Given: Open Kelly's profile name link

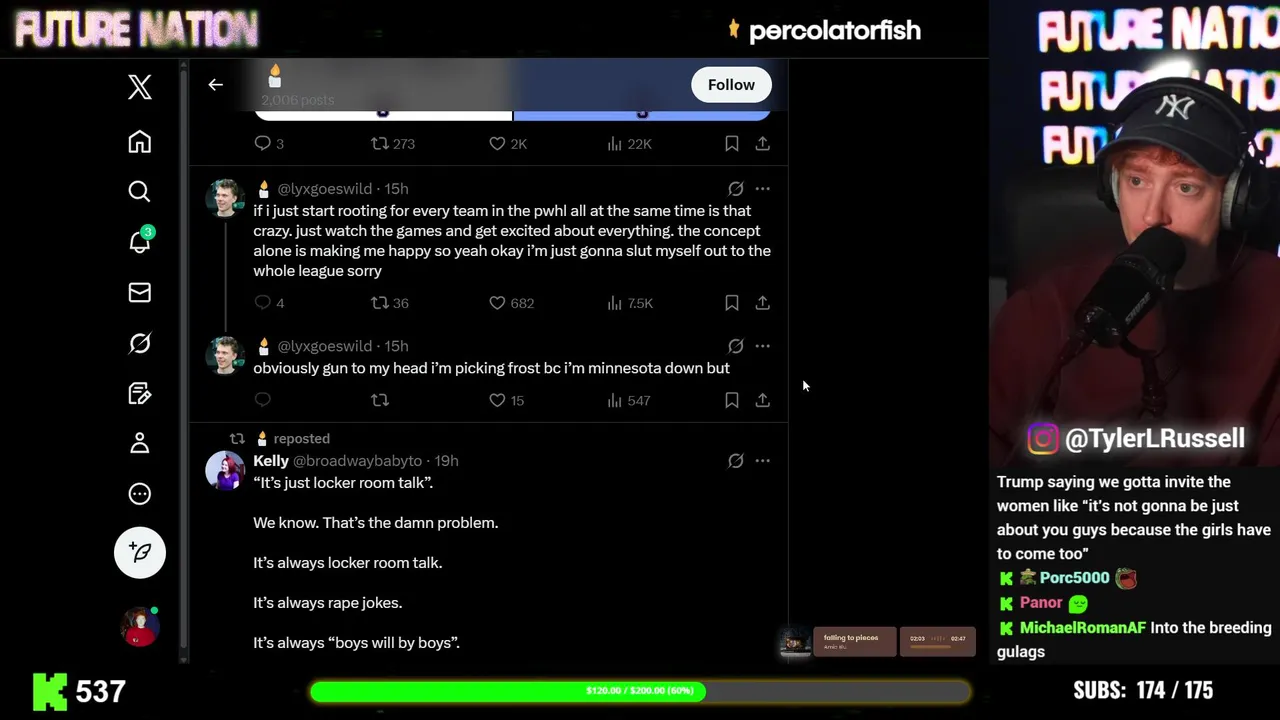Looking at the screenshot, I should (x=271, y=461).
